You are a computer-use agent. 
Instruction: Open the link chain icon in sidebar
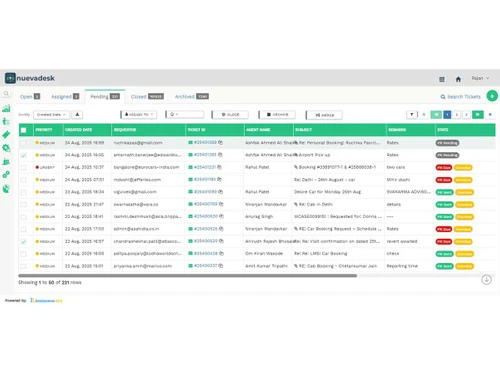(6, 175)
